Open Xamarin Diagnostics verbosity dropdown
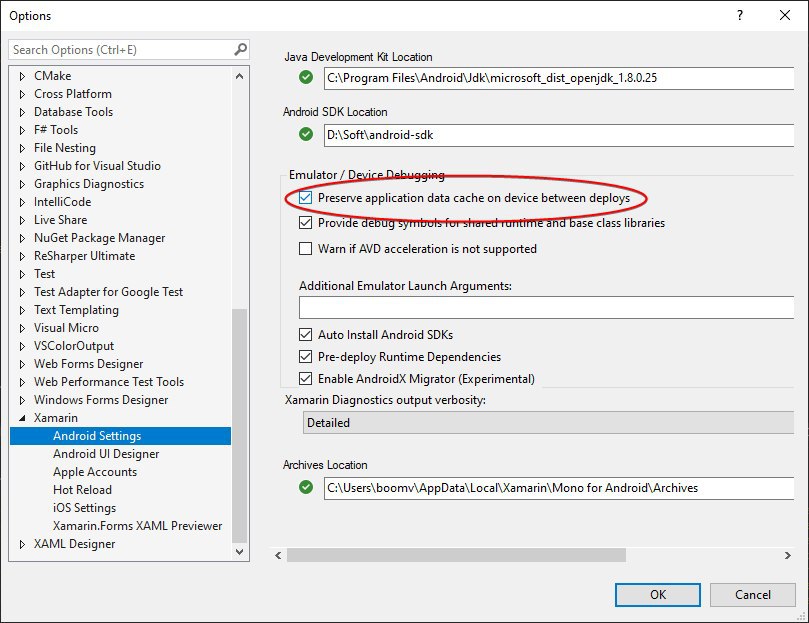 (x=548, y=423)
